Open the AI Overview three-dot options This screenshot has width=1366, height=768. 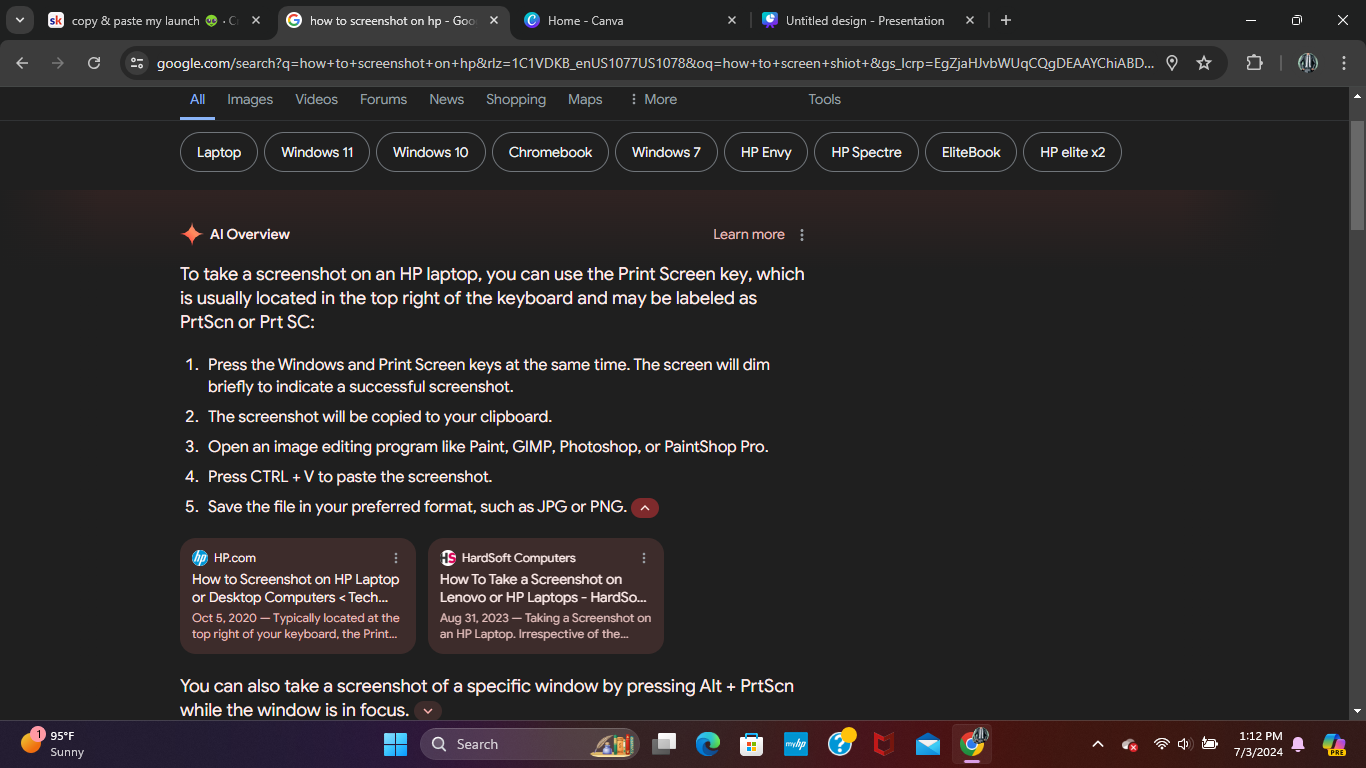(802, 235)
